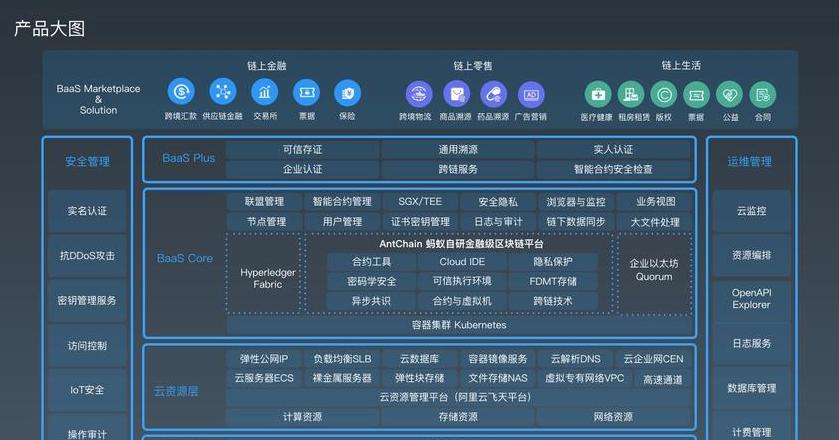Image resolution: width=839 pixels, height=440 pixels.
Task: Click 智能合约安全检查 in BaaS Plus
Action: 613,169
